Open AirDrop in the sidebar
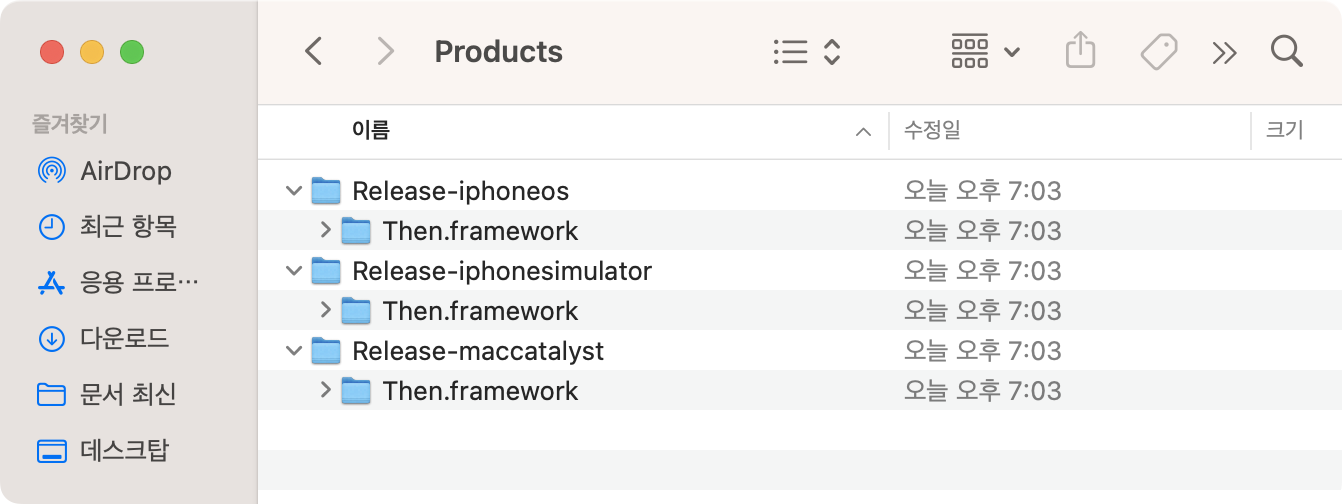 pyautogui.click(x=125, y=171)
